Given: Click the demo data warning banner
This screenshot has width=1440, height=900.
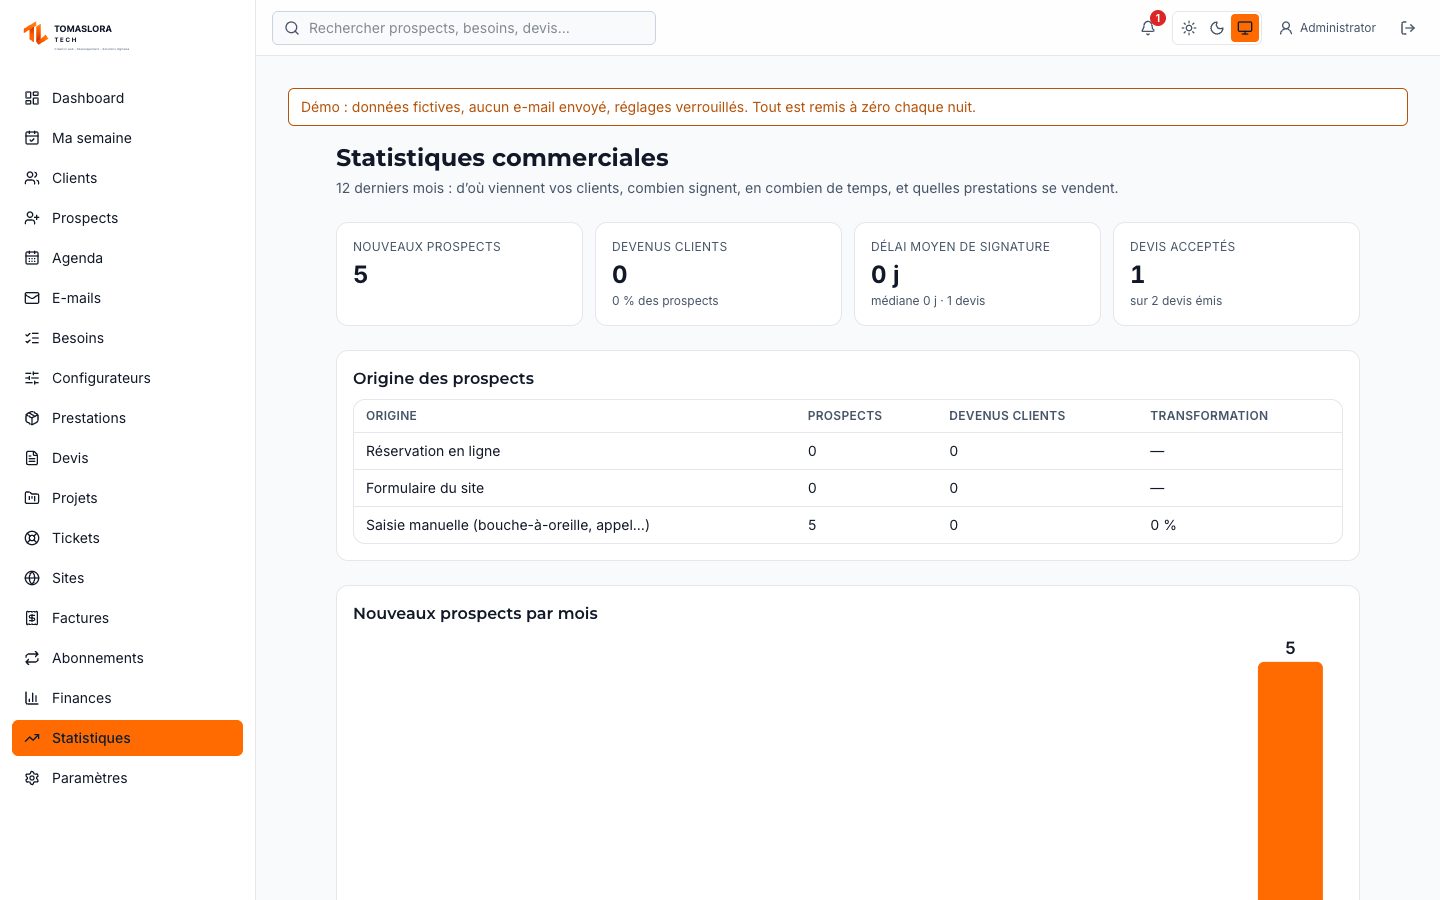Looking at the screenshot, I should (848, 107).
